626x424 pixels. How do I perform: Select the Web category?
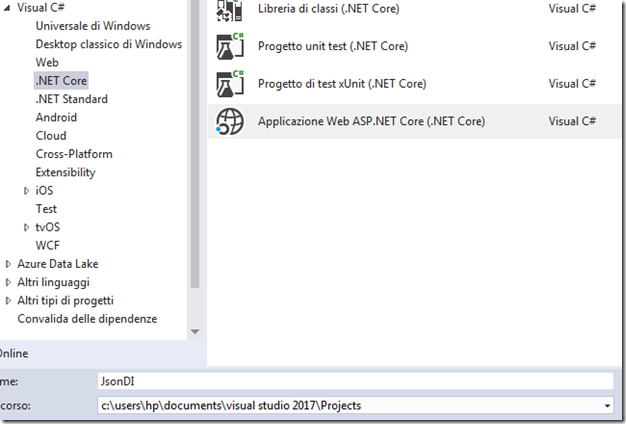(x=47, y=63)
